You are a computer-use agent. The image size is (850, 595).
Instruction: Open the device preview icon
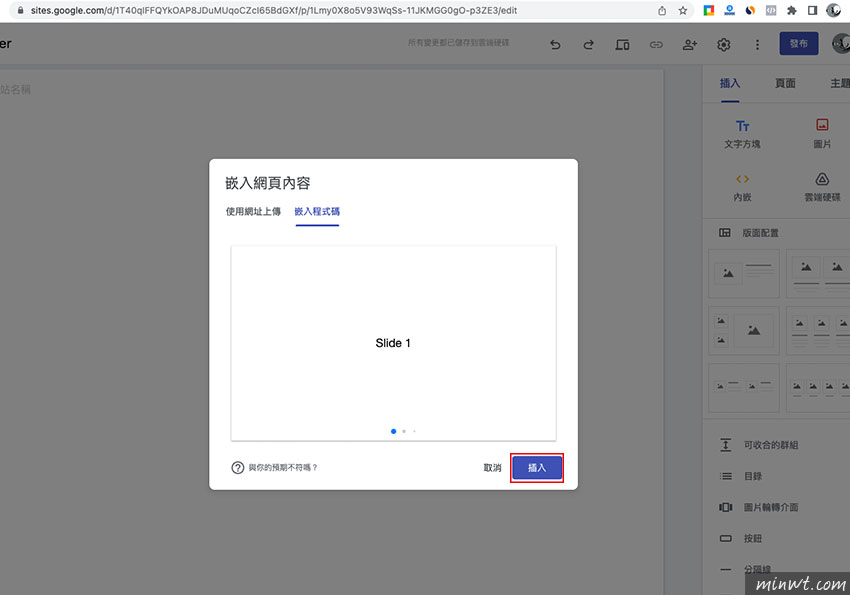[x=622, y=44]
